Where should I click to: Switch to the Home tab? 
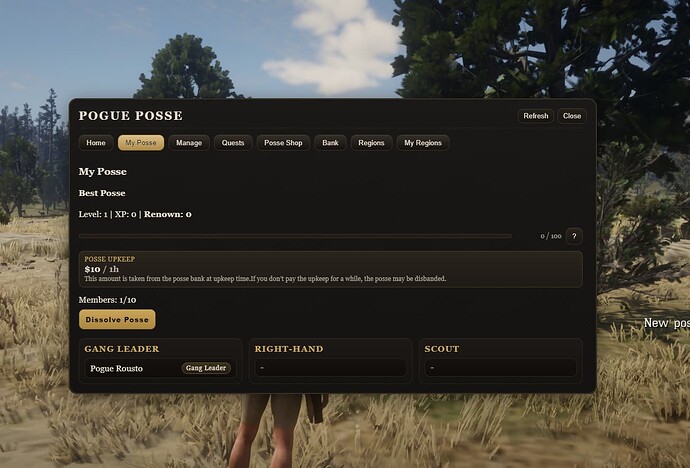point(96,143)
